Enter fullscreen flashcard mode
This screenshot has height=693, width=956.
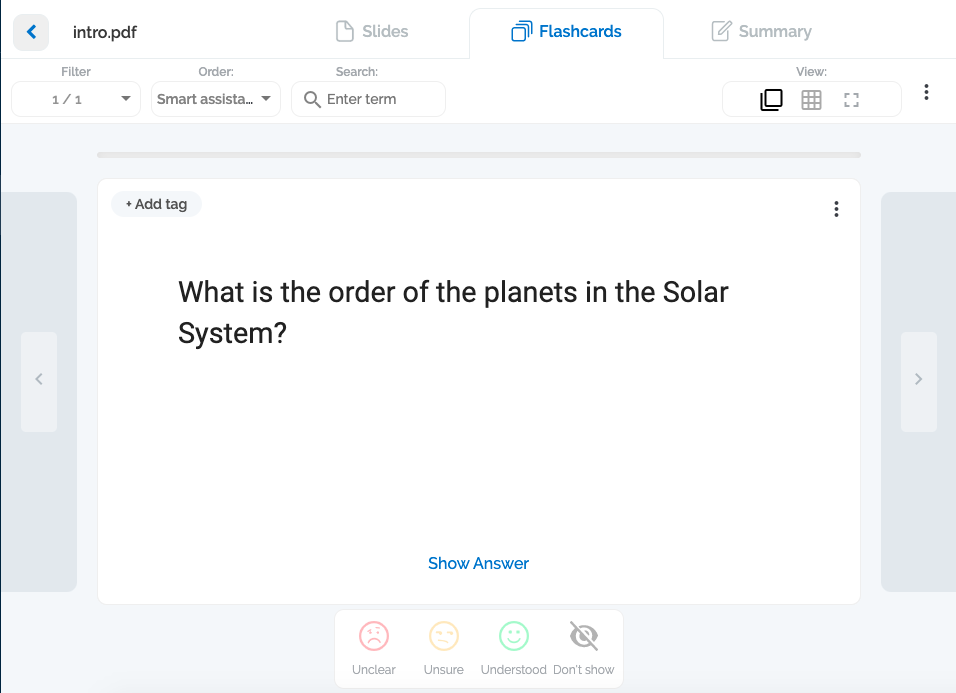click(851, 99)
